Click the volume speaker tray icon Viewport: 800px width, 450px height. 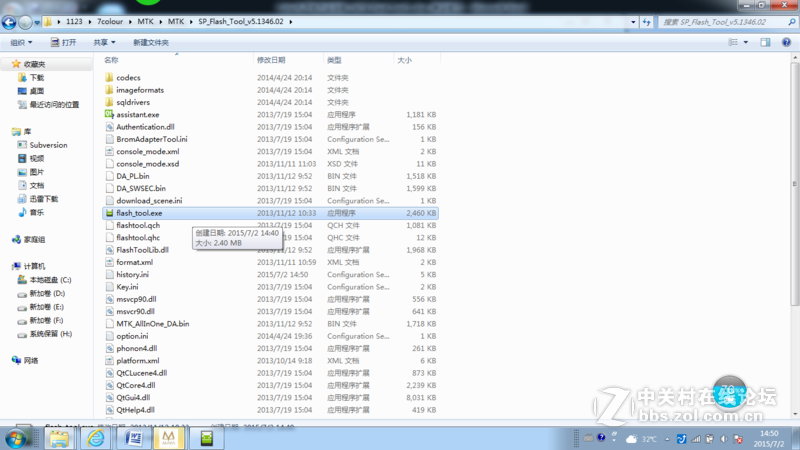[x=723, y=439]
